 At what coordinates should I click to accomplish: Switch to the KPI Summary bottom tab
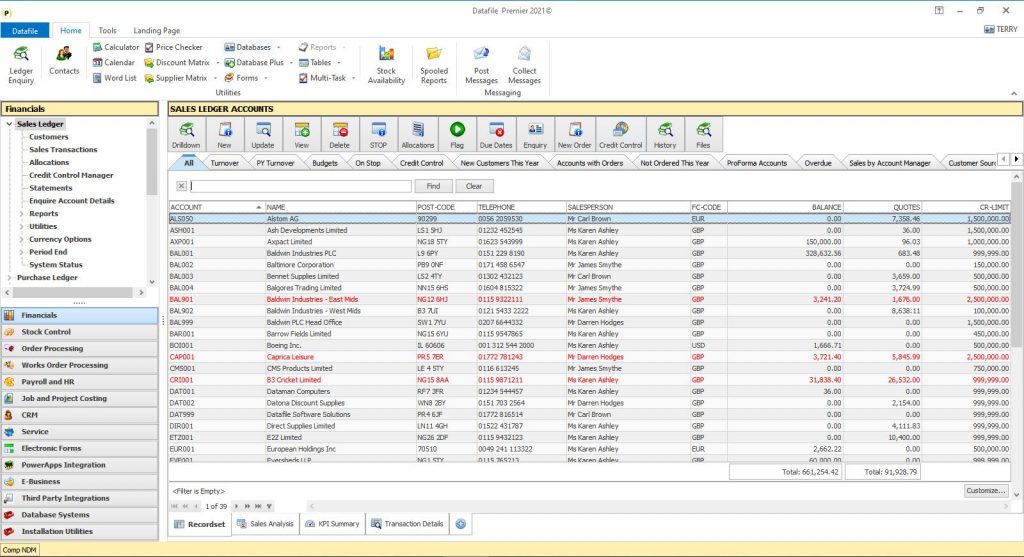tap(332, 524)
